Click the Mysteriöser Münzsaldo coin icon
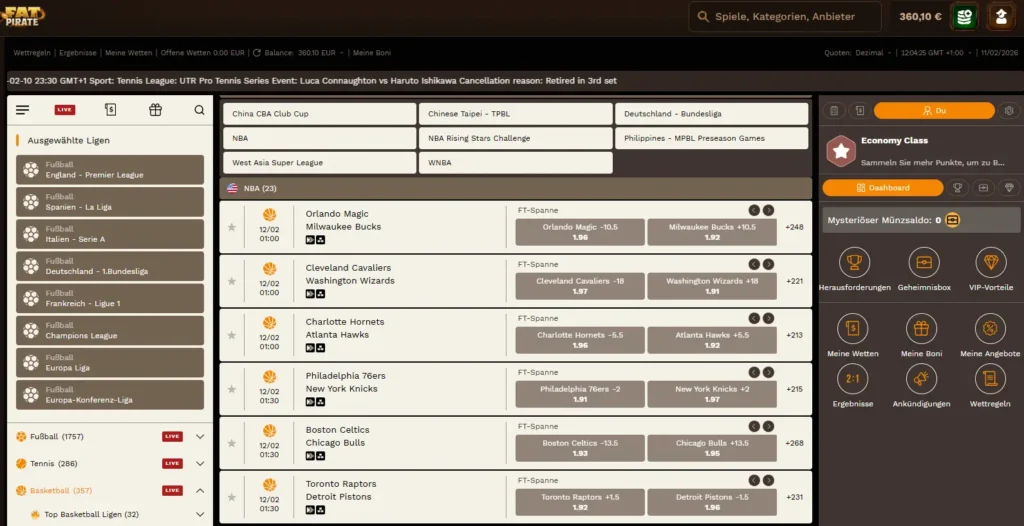Screen dimensions: 1024x526 [x=952, y=220]
